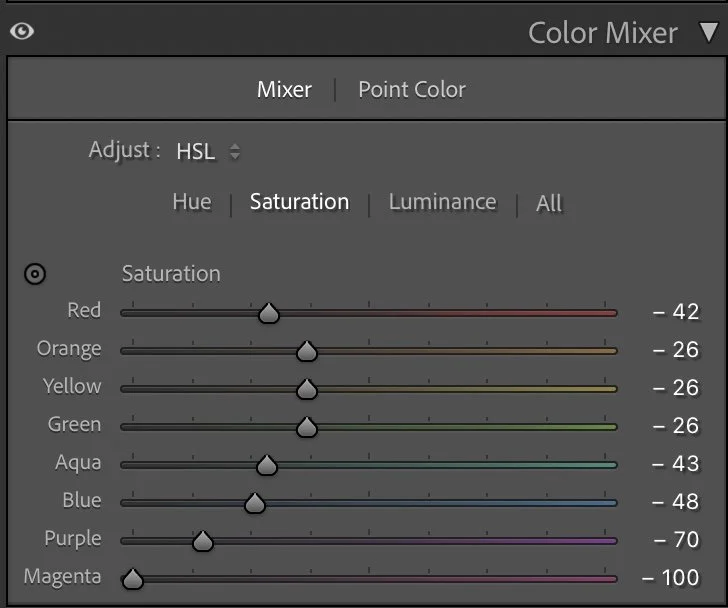Click the Magenta value -100 field

(670, 578)
